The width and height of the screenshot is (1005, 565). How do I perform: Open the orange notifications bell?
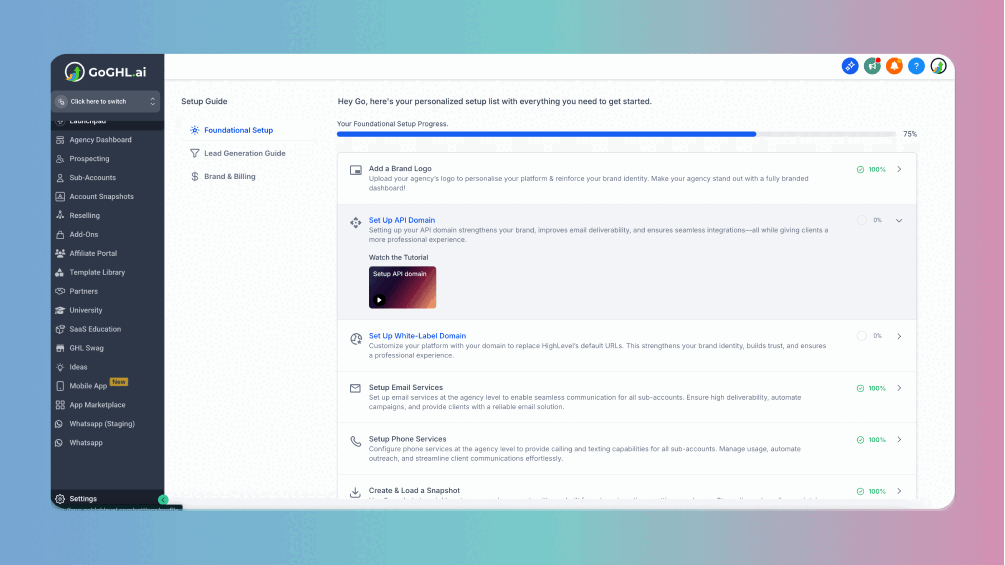pos(894,66)
